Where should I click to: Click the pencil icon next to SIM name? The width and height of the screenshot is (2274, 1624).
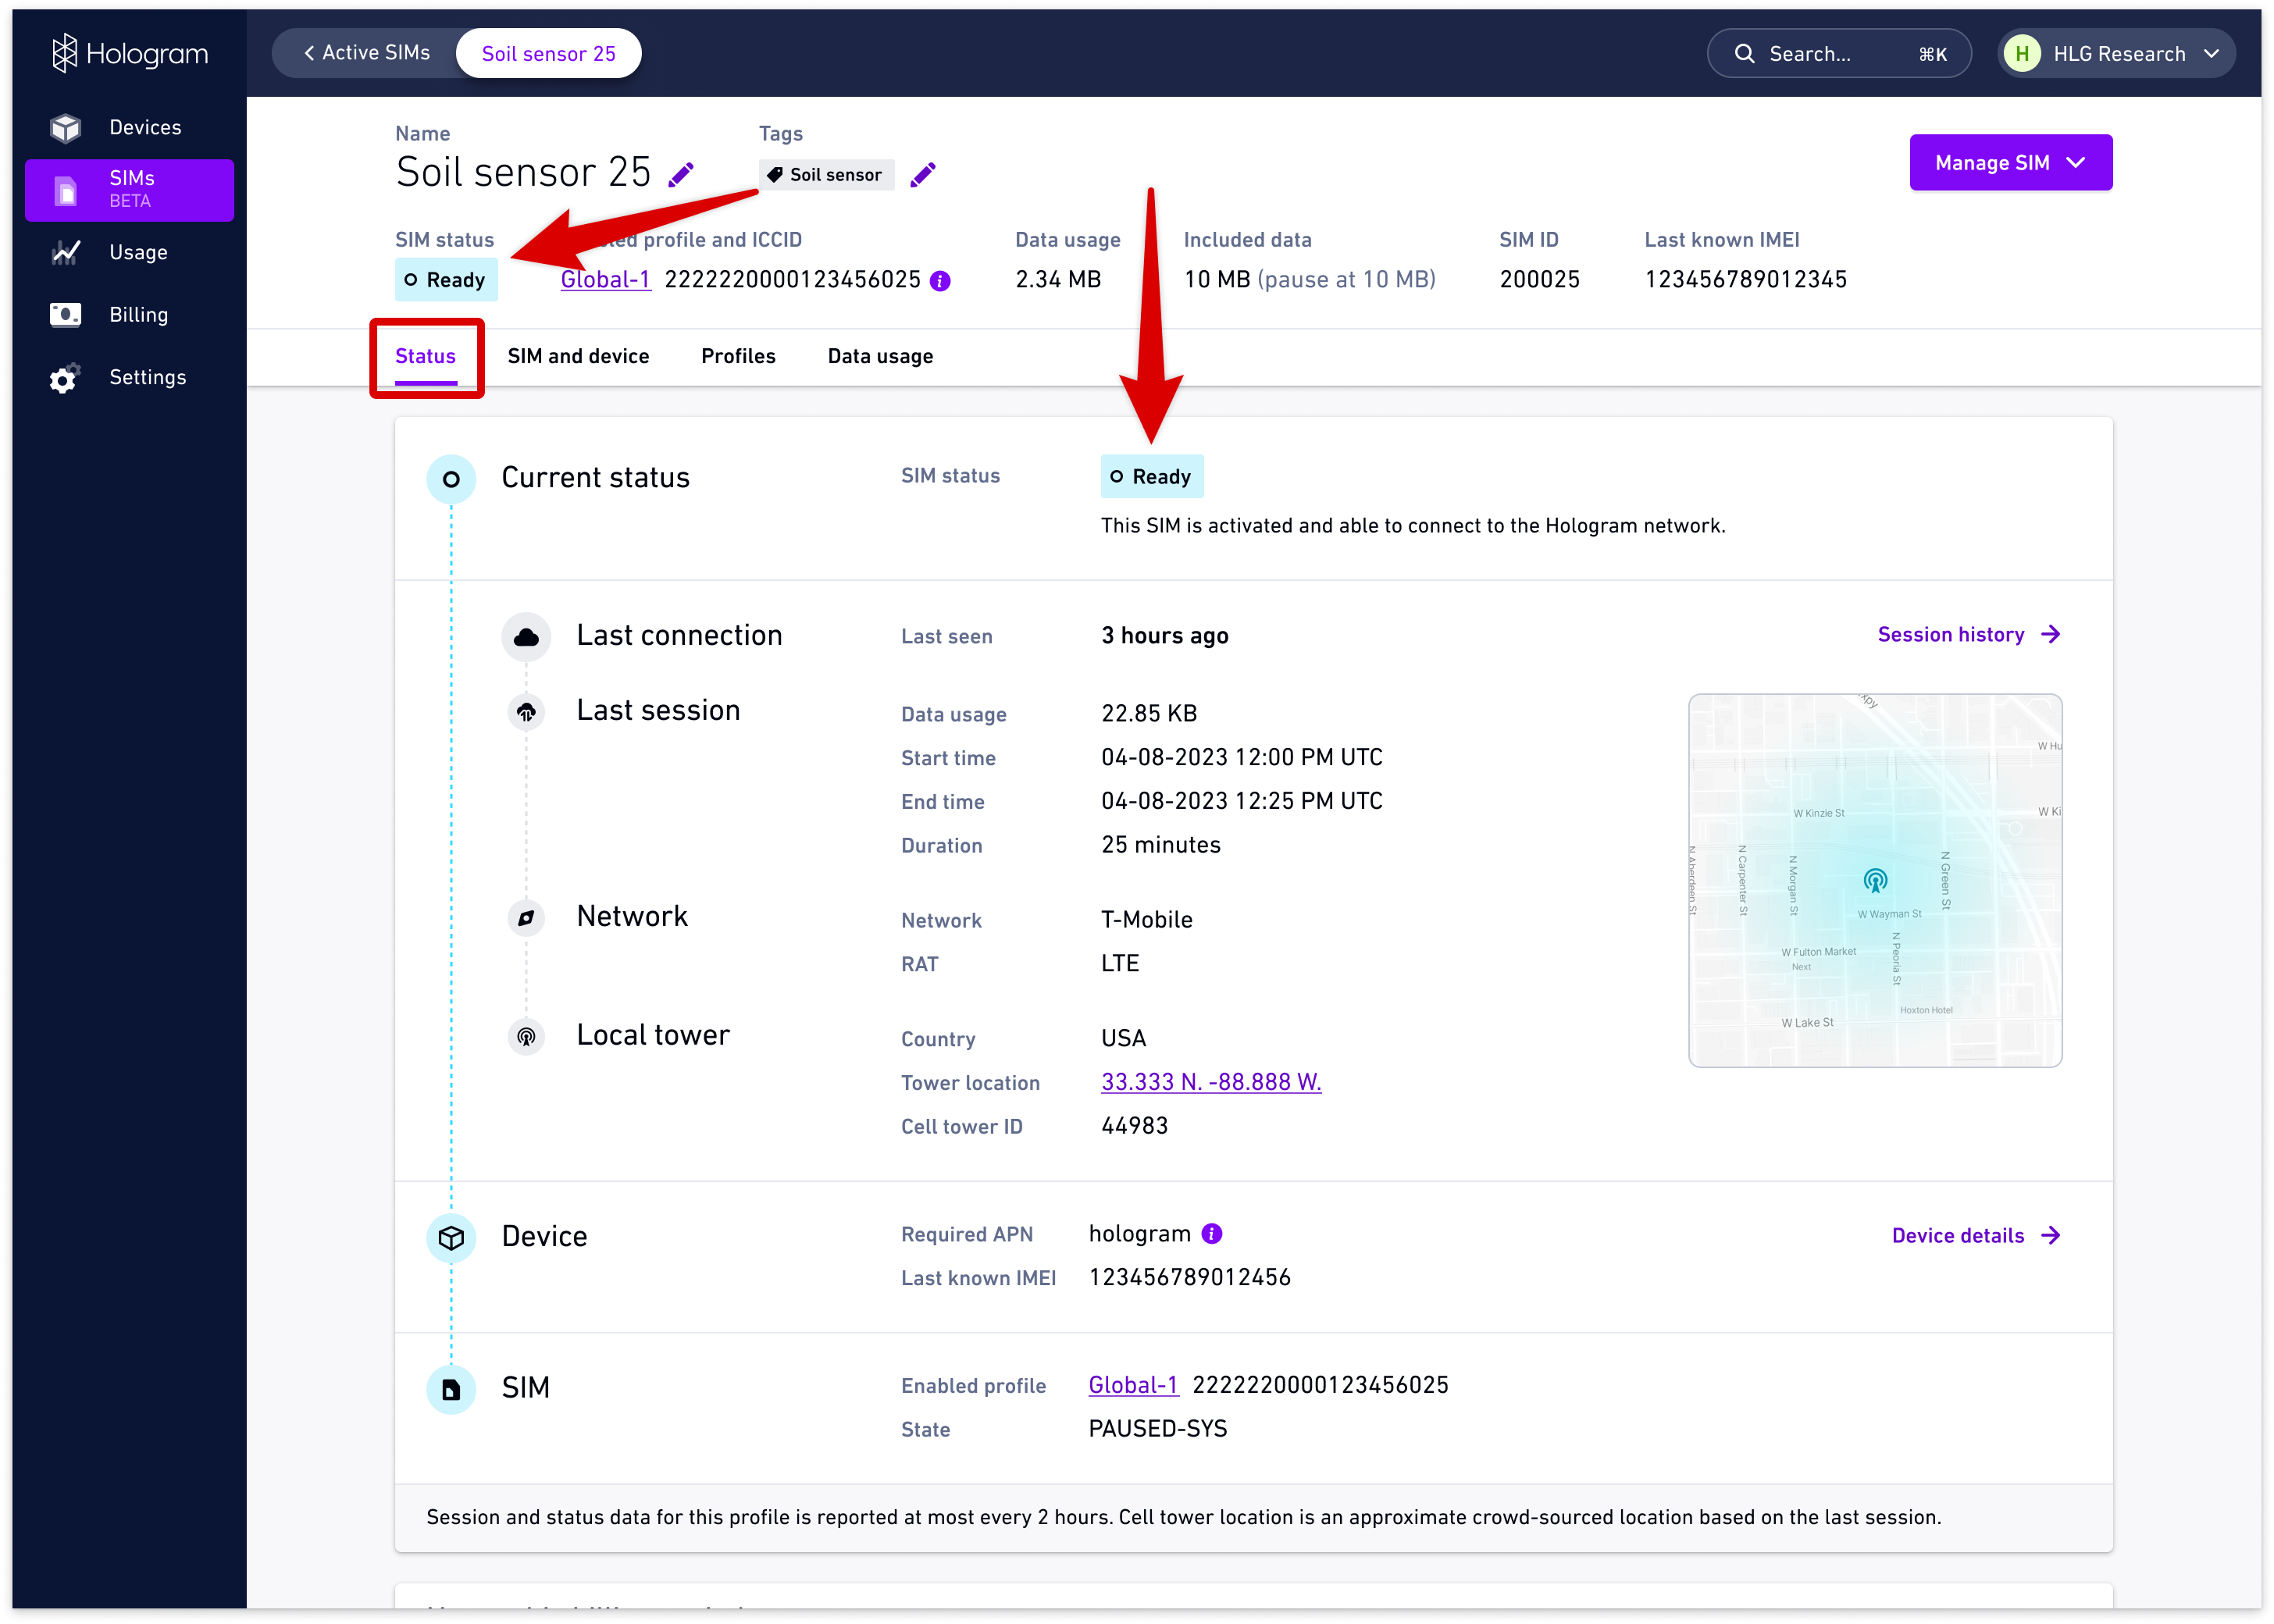(x=681, y=175)
